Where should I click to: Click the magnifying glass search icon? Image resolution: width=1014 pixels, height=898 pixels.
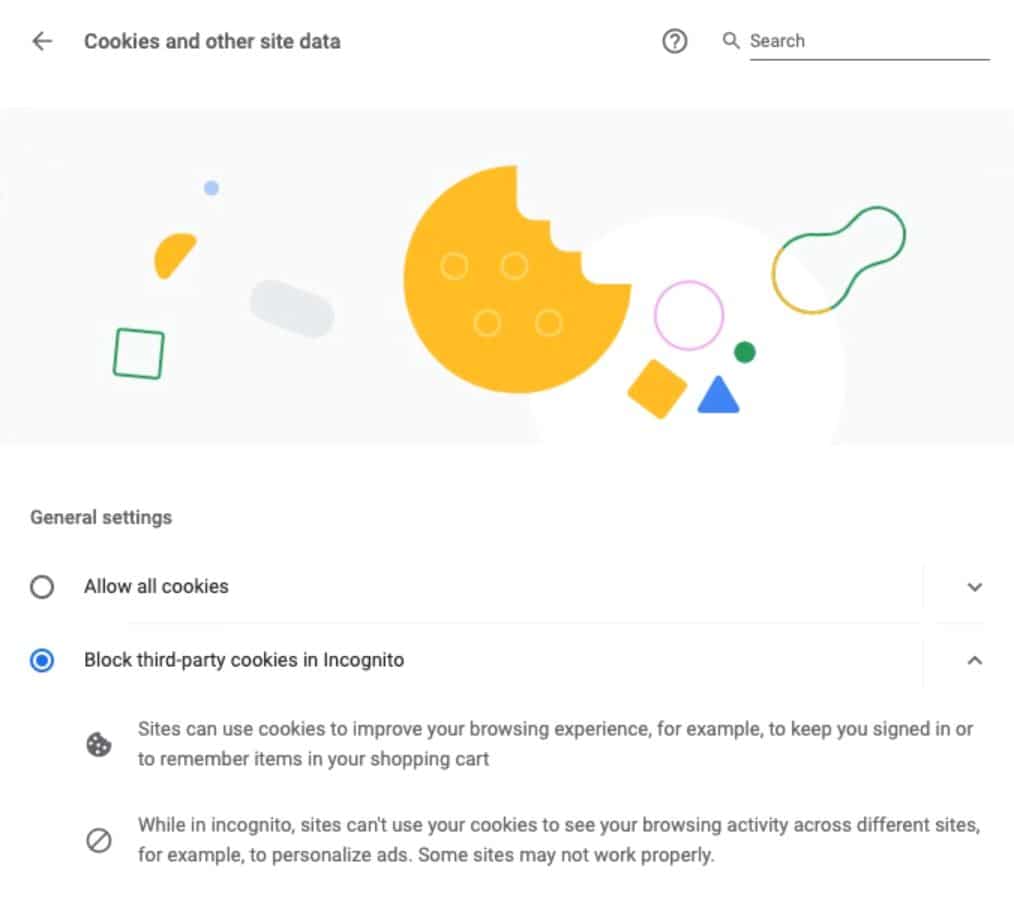click(x=731, y=41)
